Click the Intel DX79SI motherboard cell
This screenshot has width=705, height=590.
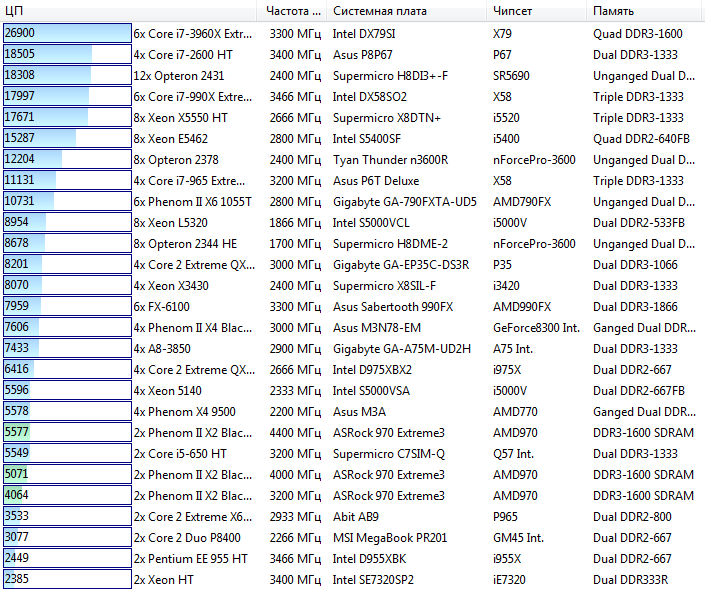click(364, 34)
